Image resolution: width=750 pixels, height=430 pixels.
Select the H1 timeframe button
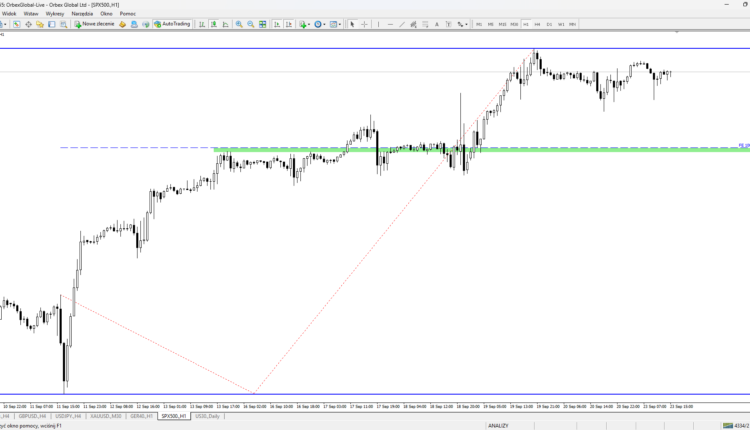pyautogui.click(x=526, y=24)
